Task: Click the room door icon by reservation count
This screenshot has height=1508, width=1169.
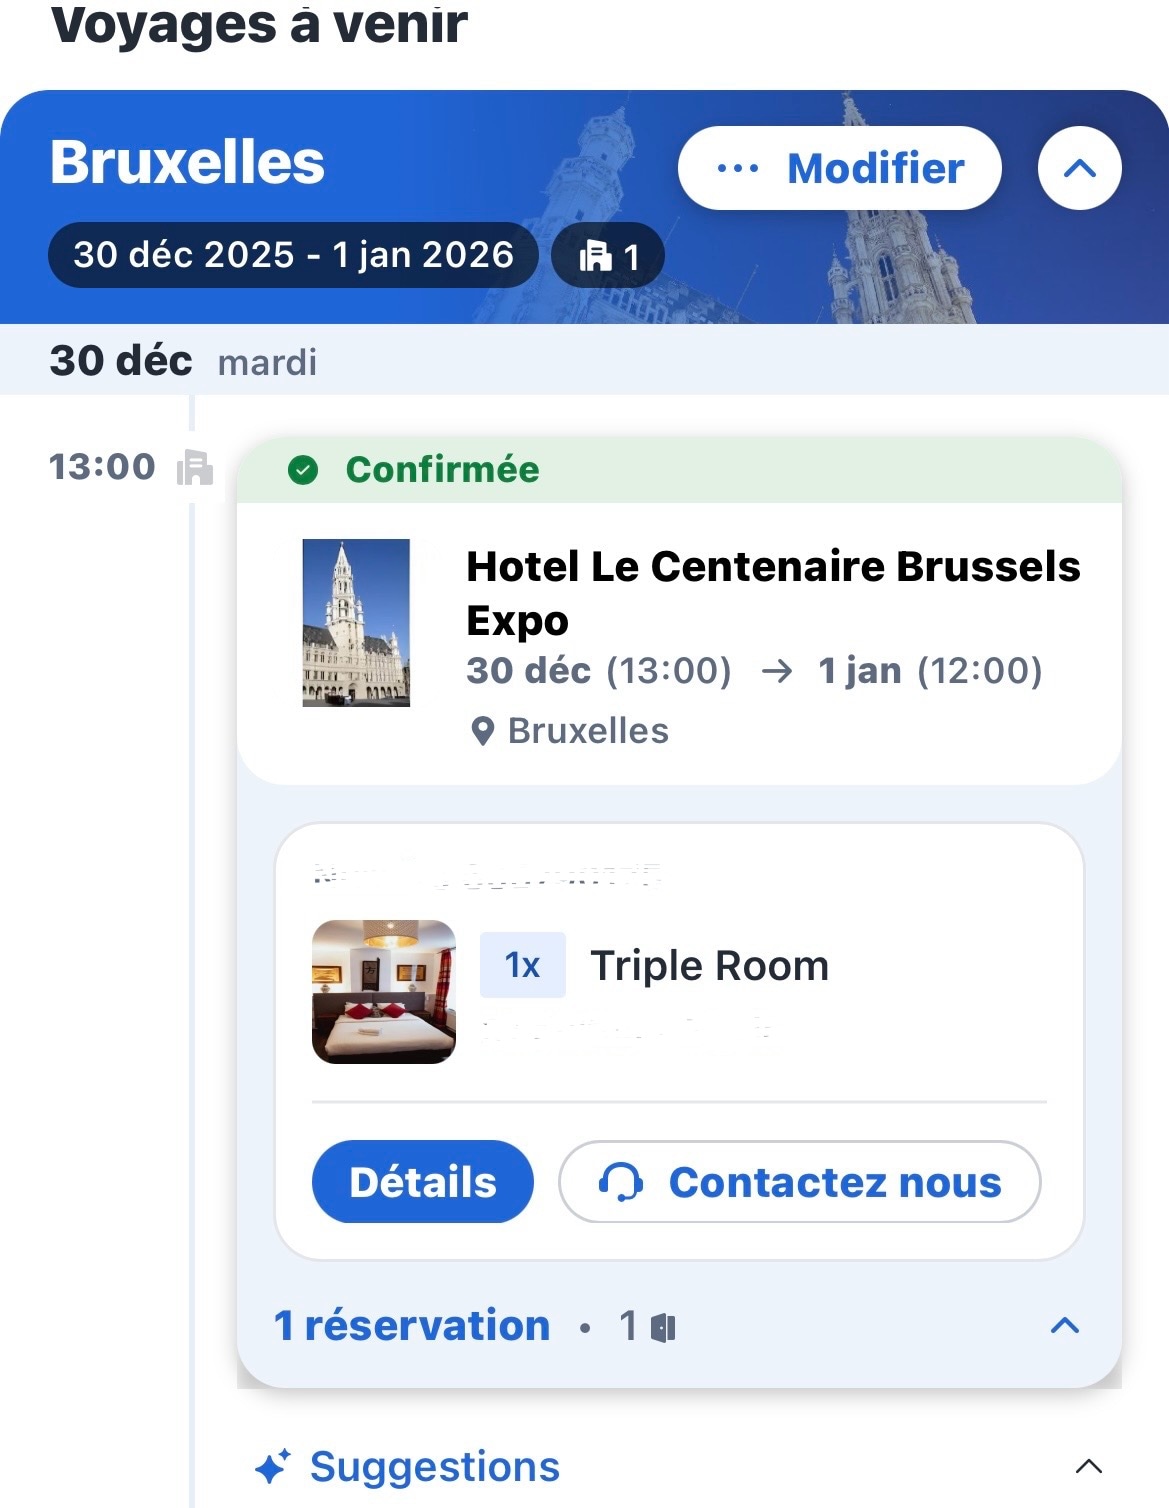Action: click(x=663, y=1328)
